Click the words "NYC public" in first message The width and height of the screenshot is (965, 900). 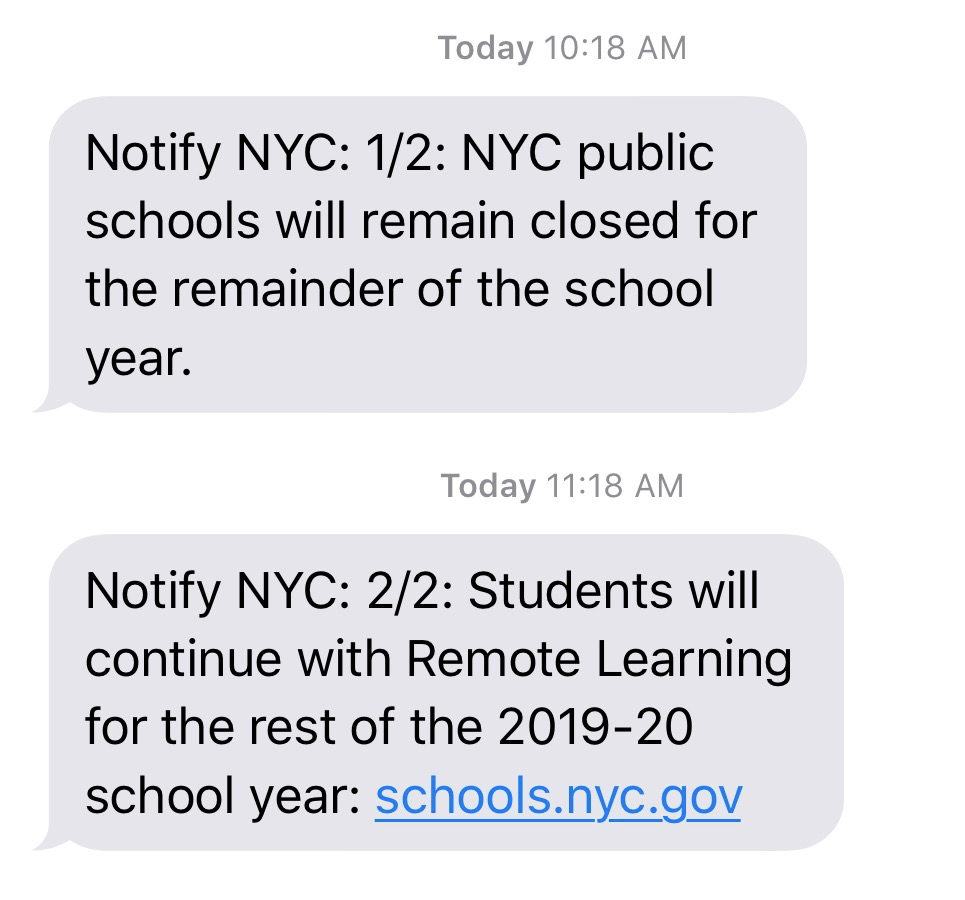(588, 155)
